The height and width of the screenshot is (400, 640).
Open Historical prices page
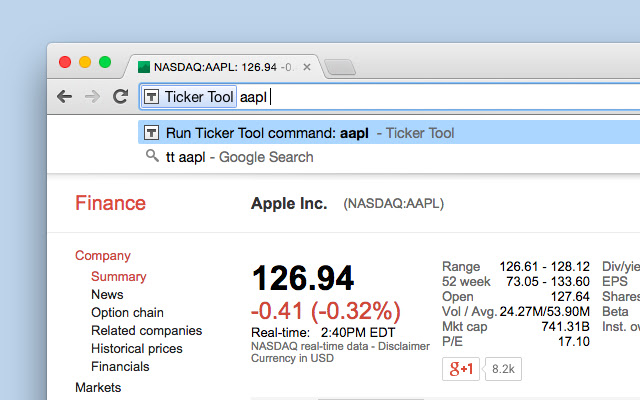(x=137, y=349)
